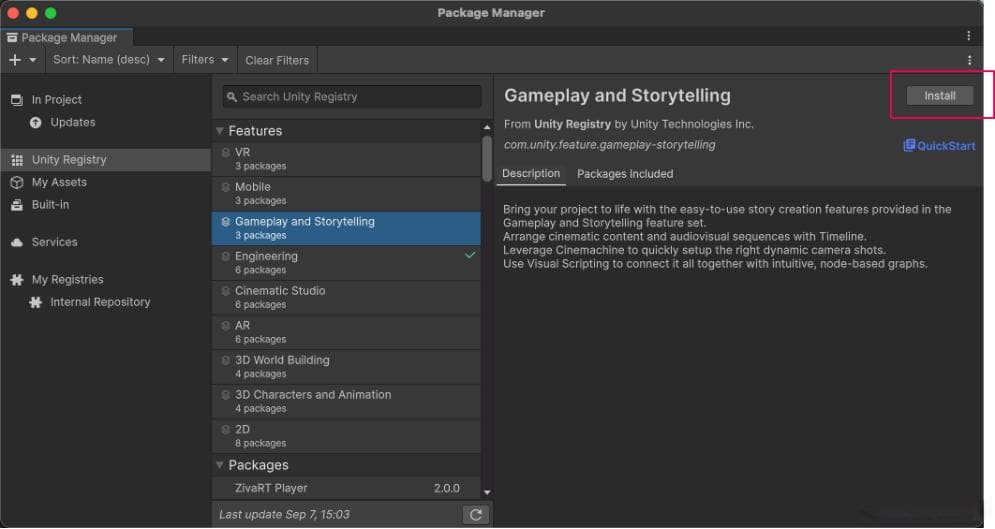The image size is (995, 529).
Task: Open the toolbar's three-dot menu
Action: click(969, 60)
